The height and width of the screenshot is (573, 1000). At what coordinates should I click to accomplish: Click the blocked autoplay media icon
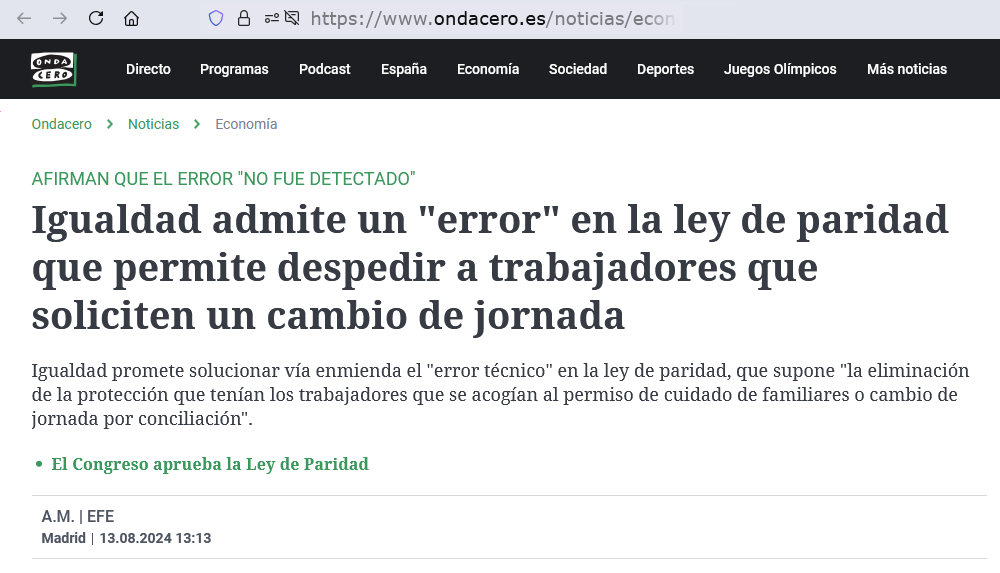[x=292, y=18]
